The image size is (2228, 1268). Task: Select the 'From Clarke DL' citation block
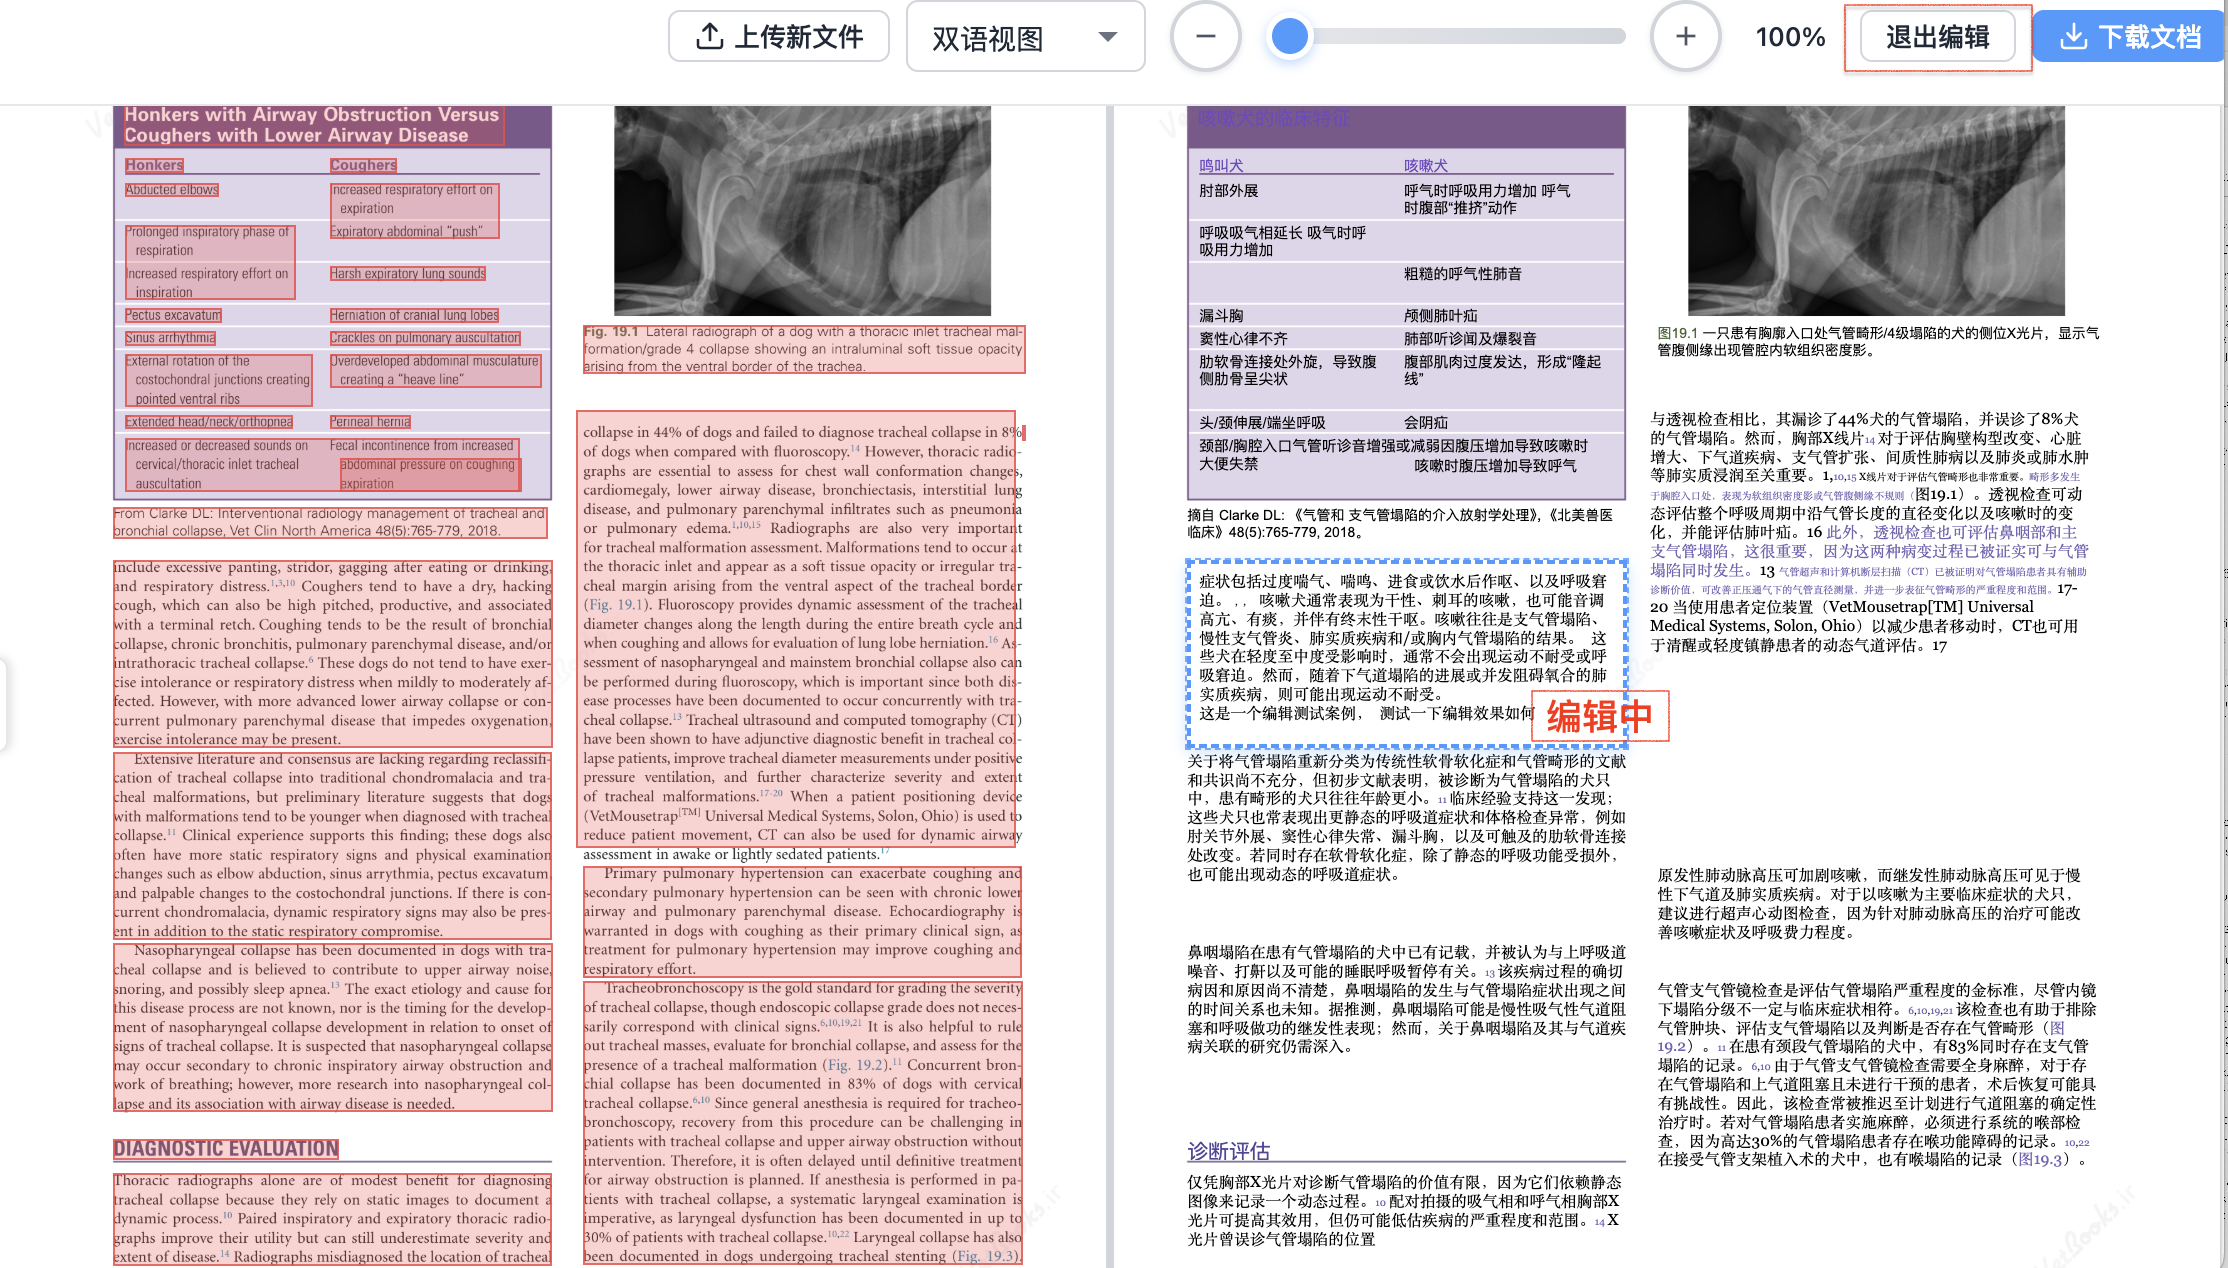[x=330, y=523]
